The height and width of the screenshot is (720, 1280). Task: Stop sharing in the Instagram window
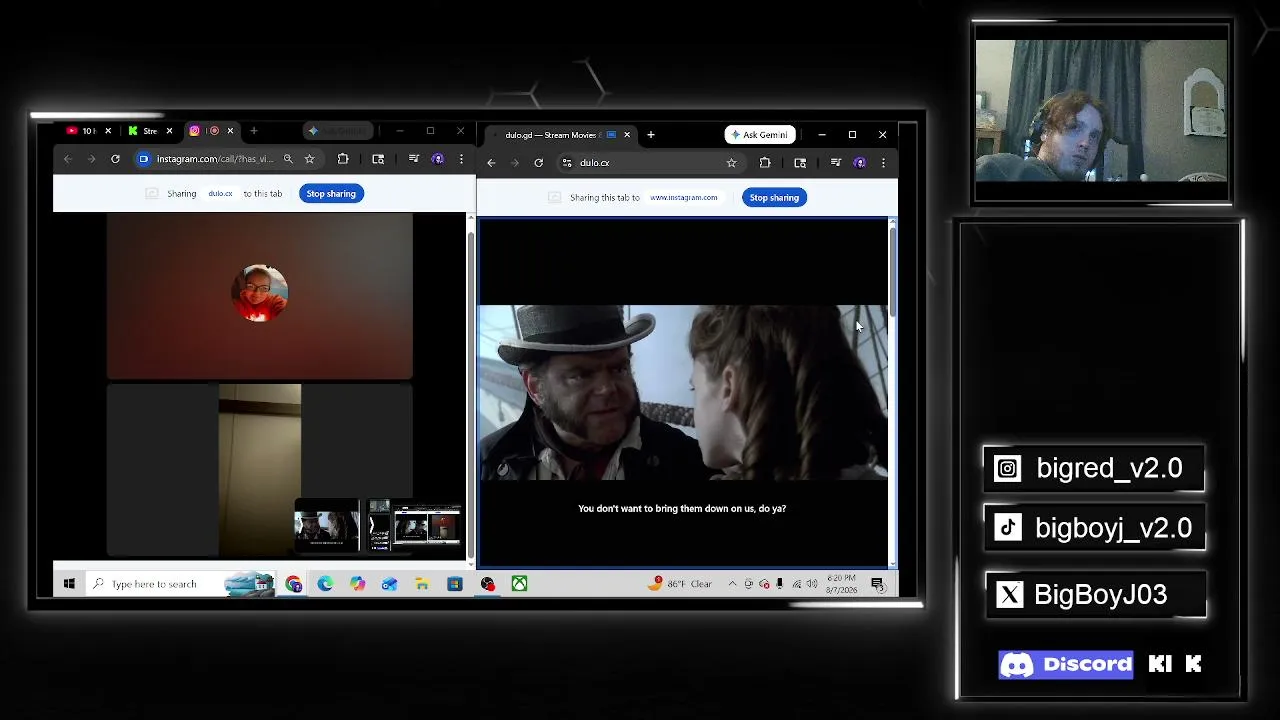331,194
